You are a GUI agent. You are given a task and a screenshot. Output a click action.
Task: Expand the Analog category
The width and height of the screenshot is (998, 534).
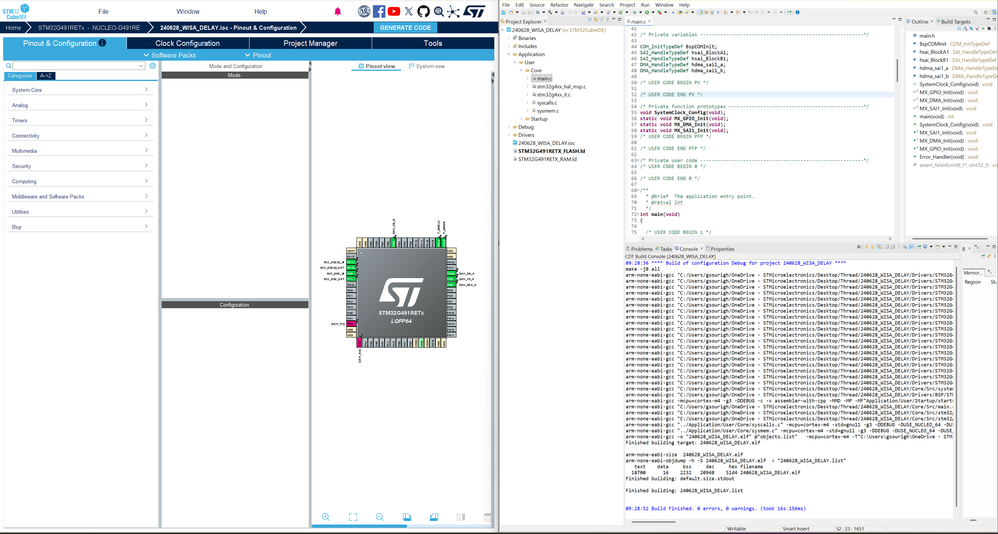[x=80, y=105]
